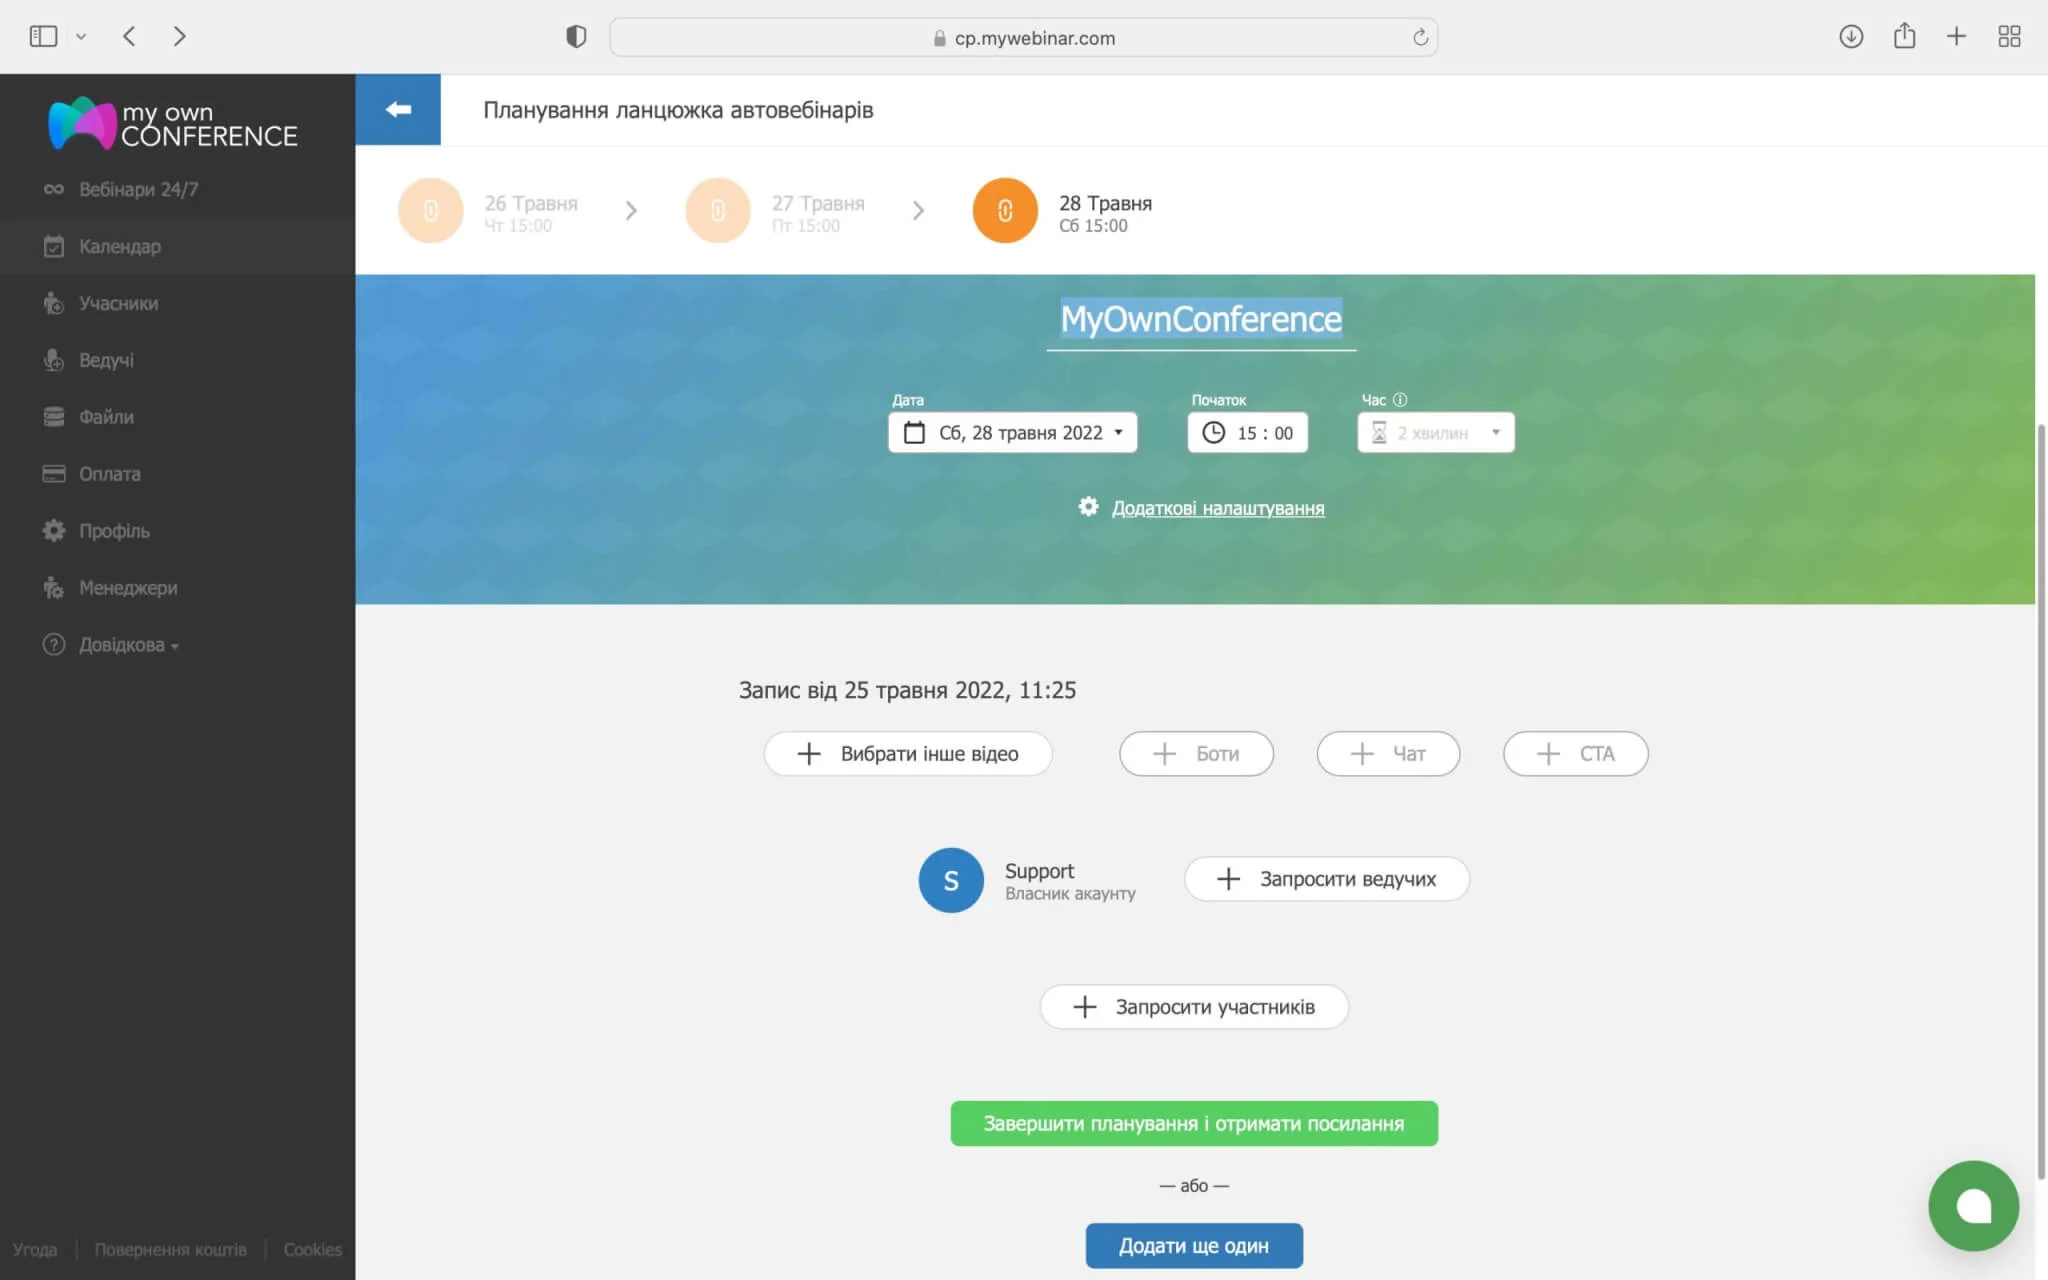Open Календар in the sidebar
The image size is (2048, 1280).
click(x=120, y=246)
